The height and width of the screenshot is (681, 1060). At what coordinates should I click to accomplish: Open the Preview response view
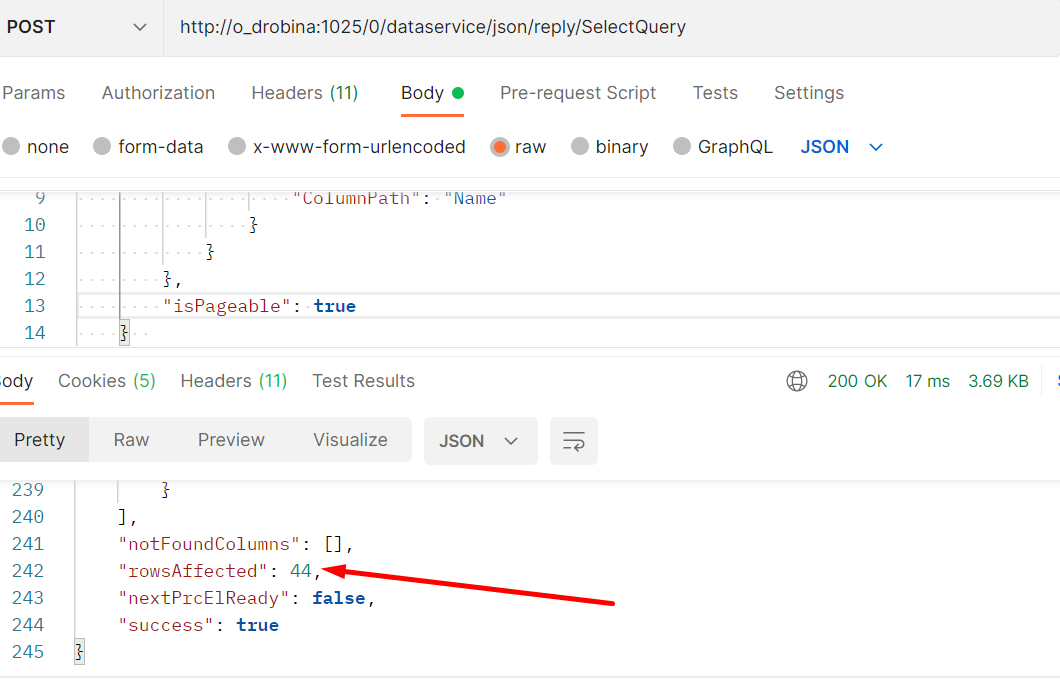pos(231,439)
